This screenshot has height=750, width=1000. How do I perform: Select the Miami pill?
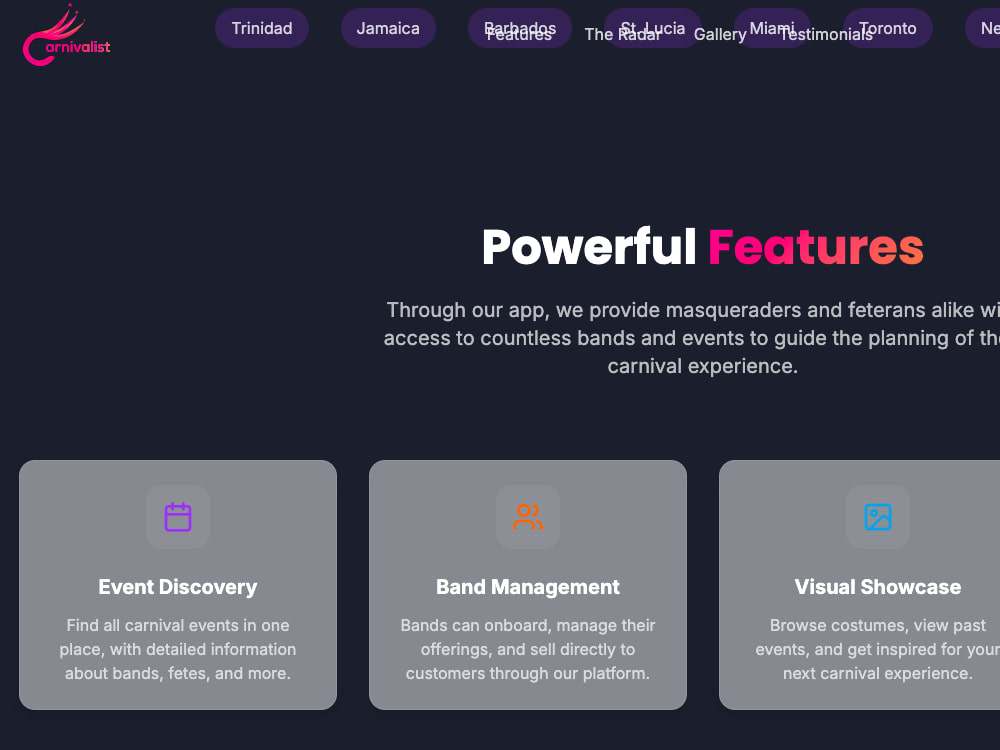coord(772,28)
